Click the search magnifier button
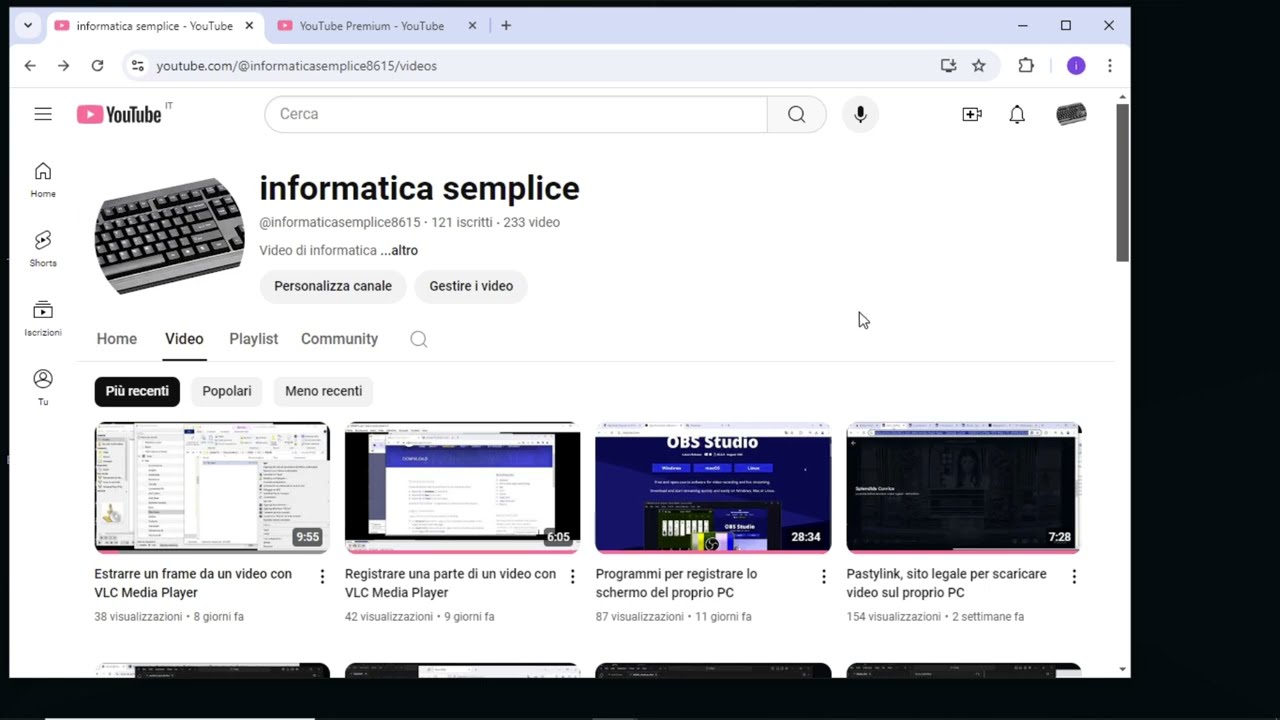This screenshot has height=720, width=1280. point(796,114)
